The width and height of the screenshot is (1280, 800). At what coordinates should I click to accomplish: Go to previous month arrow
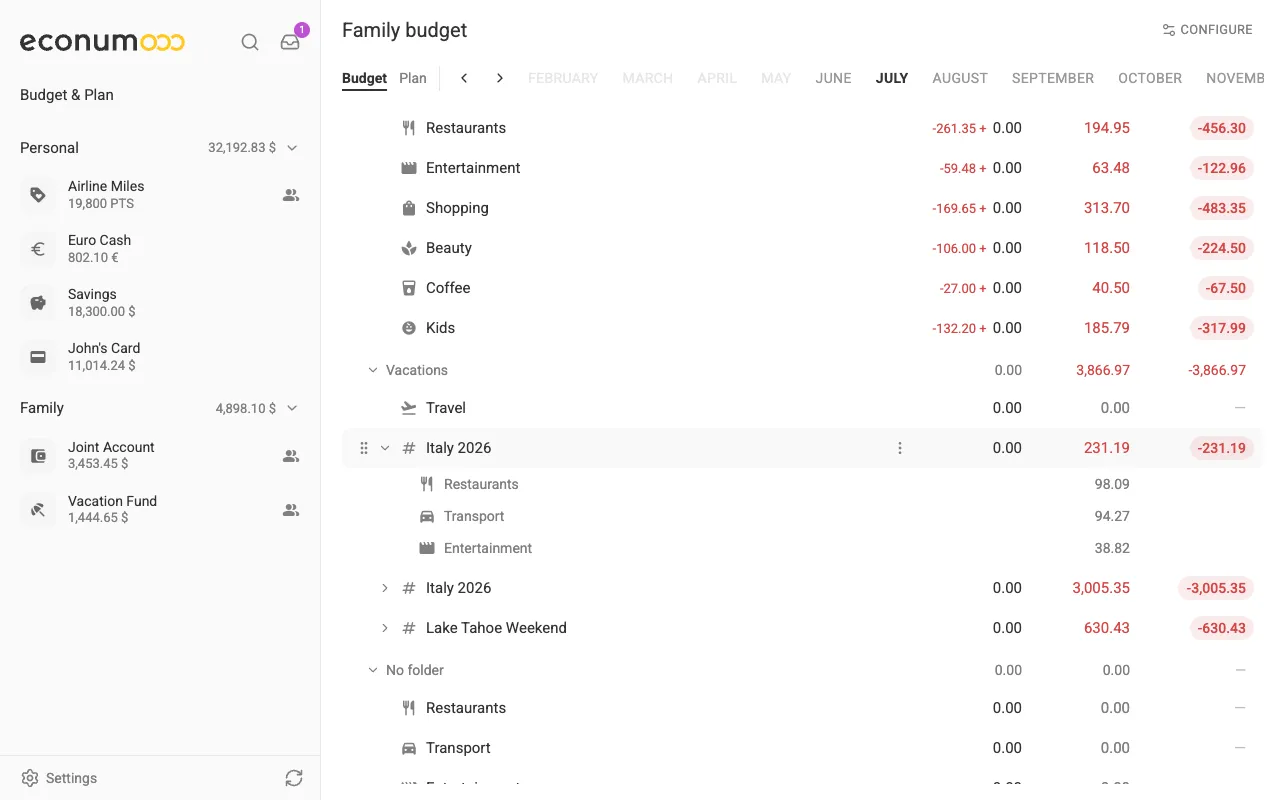point(464,78)
